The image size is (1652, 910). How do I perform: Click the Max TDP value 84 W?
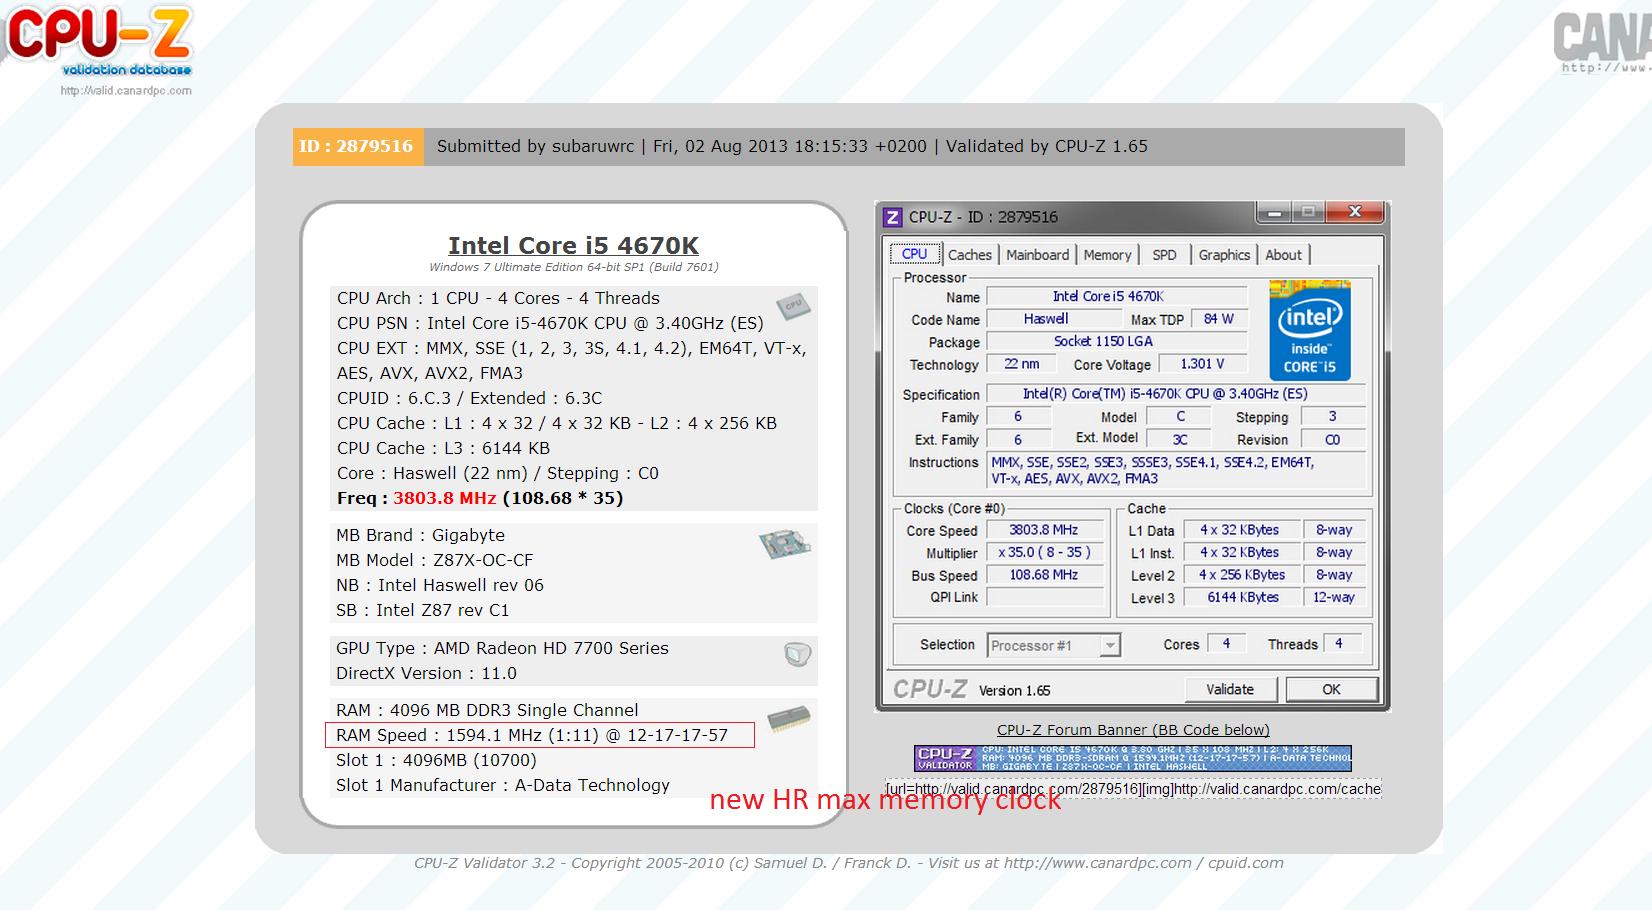[x=1219, y=319]
